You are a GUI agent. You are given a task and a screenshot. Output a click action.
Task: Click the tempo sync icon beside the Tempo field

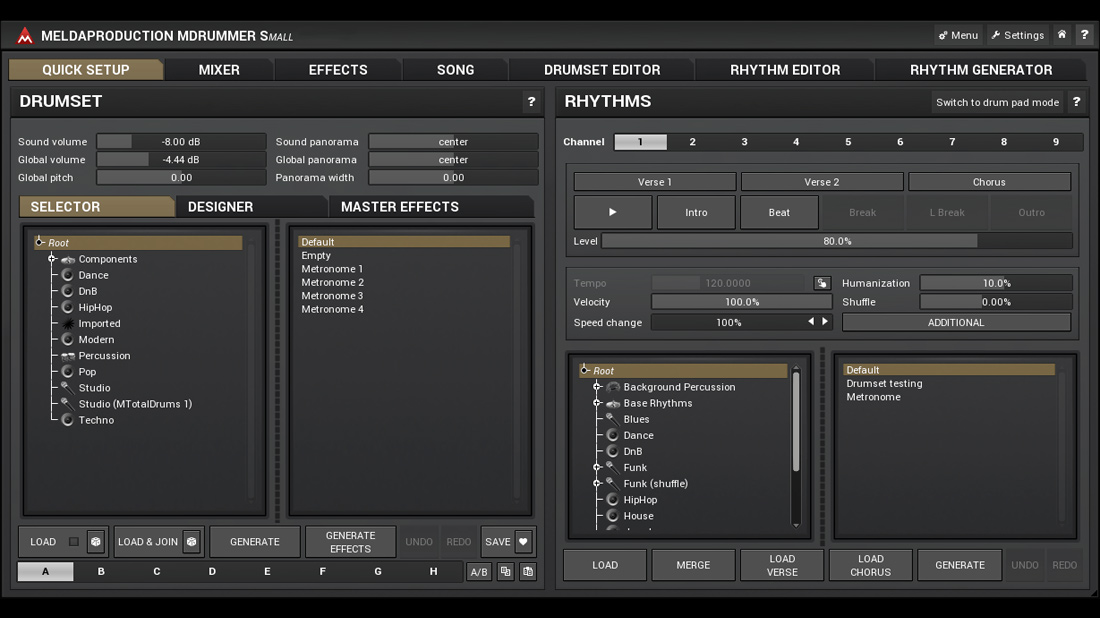[x=821, y=283]
